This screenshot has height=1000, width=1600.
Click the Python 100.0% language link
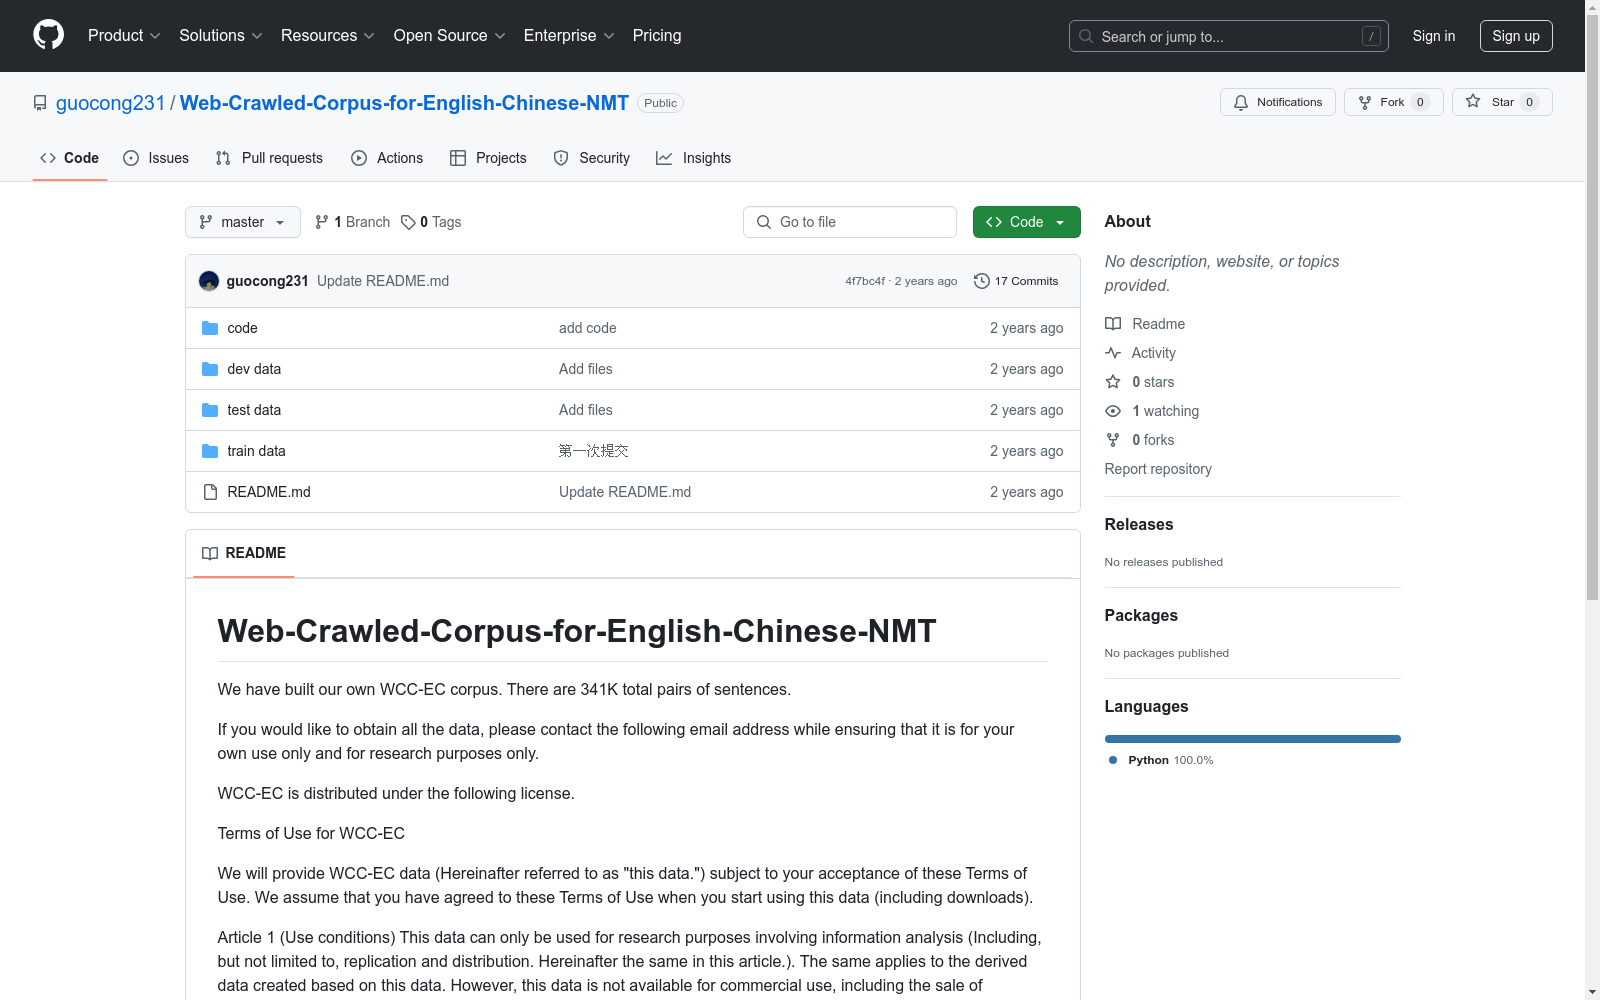(1161, 760)
